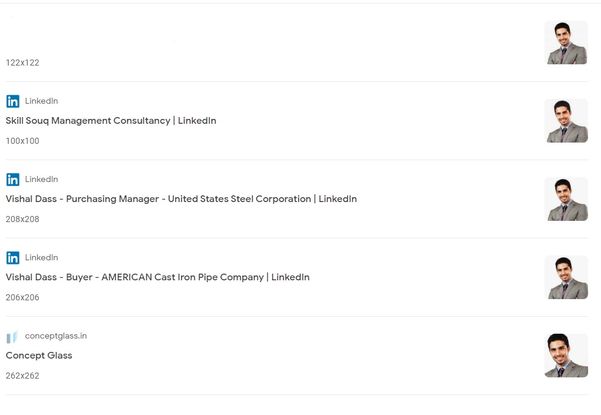Click thumbnail beside AMERICAN Cast Iron Pipe result

[566, 277]
